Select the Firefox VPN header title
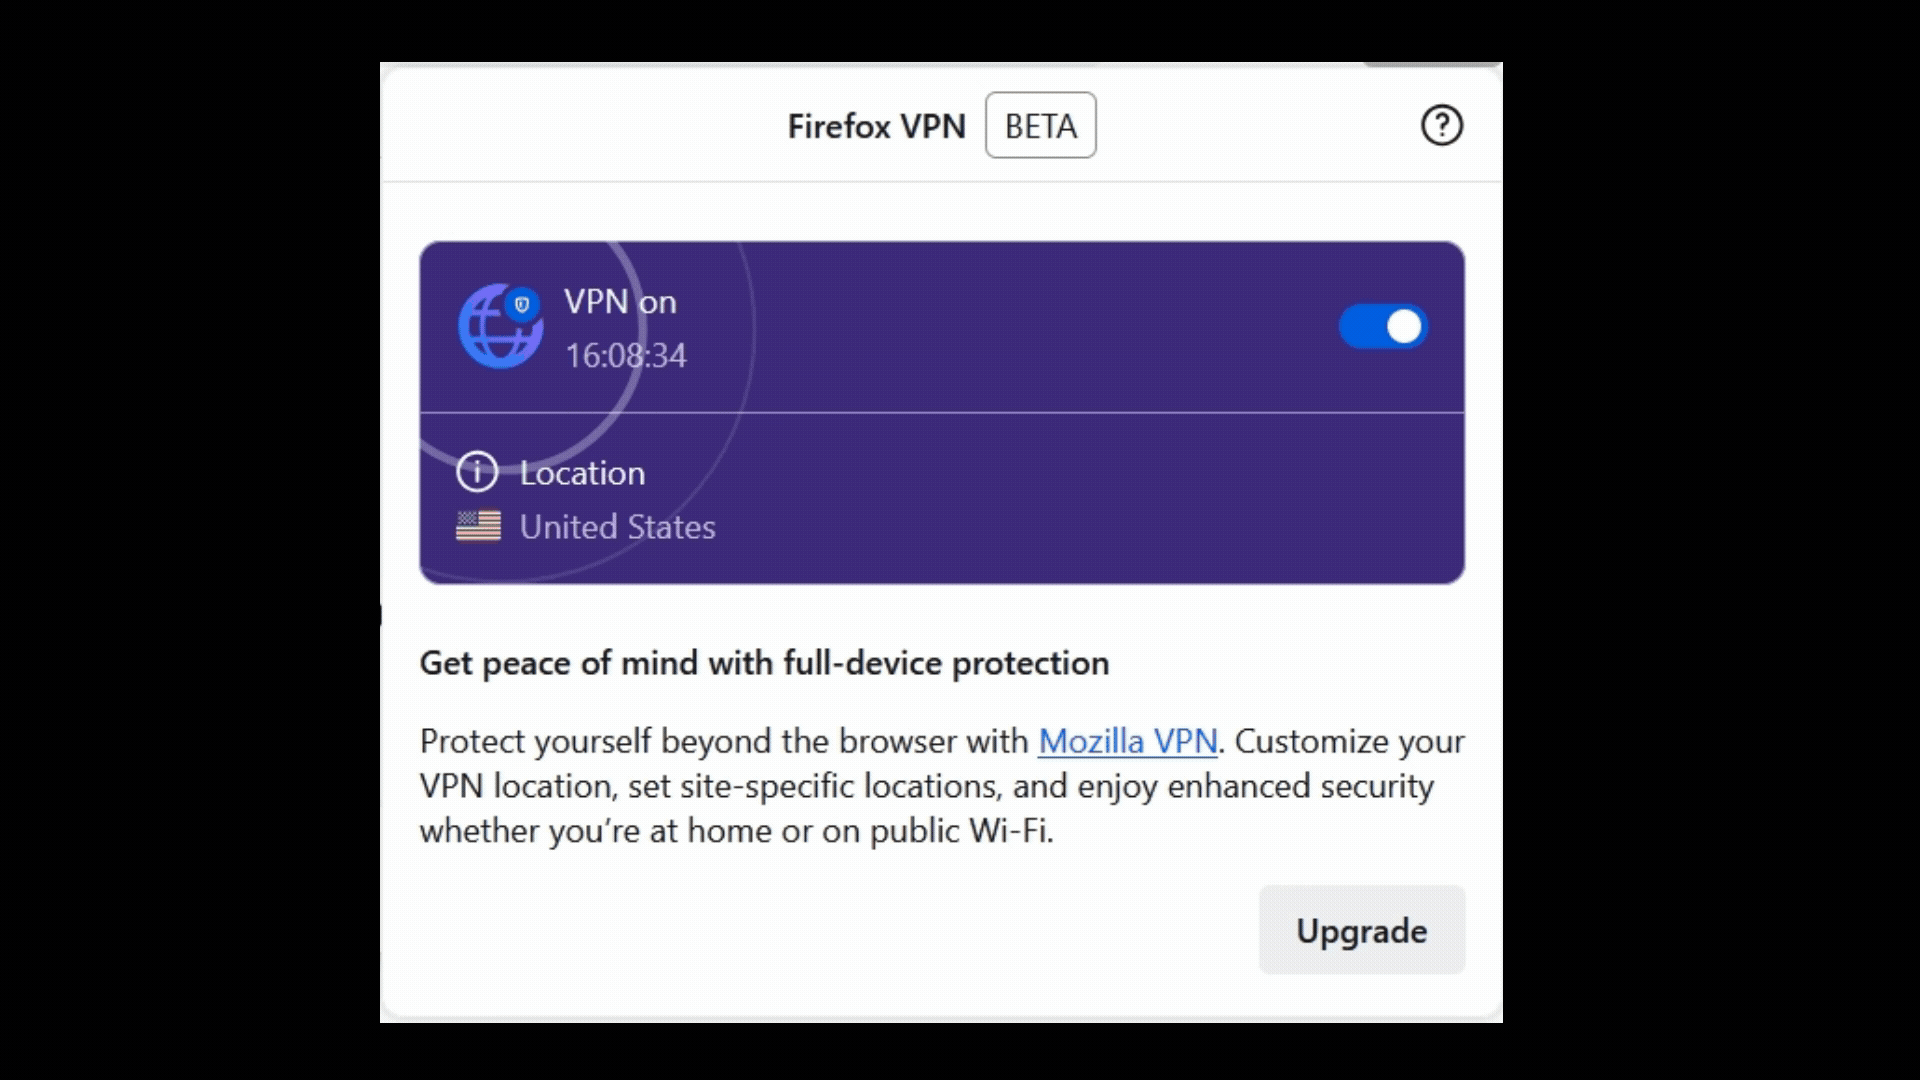Screen dimensions: 1920x1080 tap(876, 125)
